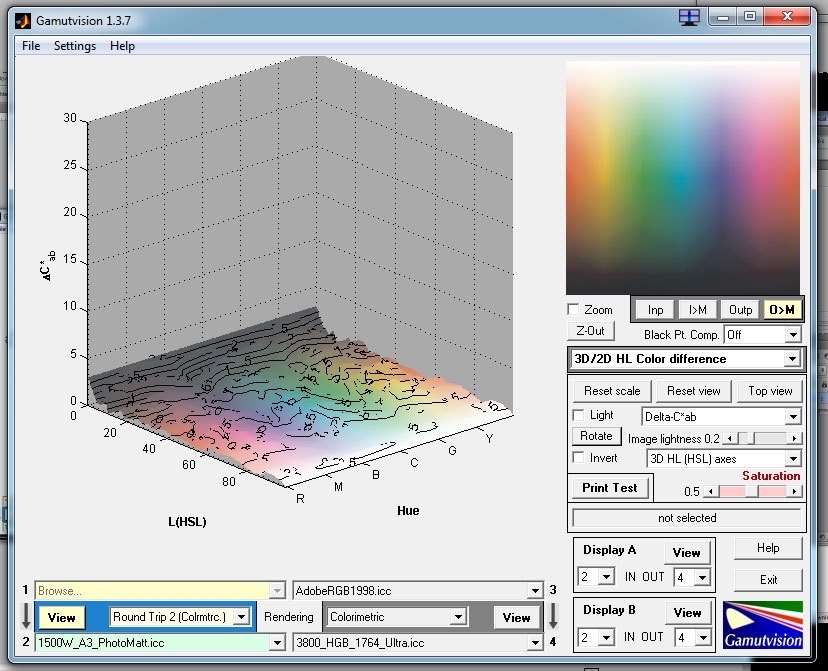Image resolution: width=828 pixels, height=671 pixels.
Task: Click the Print Test button
Action: 610,488
